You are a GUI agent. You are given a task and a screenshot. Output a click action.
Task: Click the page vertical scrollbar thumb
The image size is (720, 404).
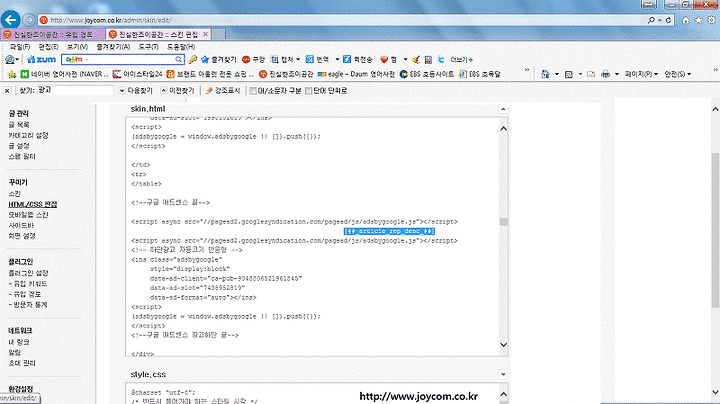[x=715, y=230]
